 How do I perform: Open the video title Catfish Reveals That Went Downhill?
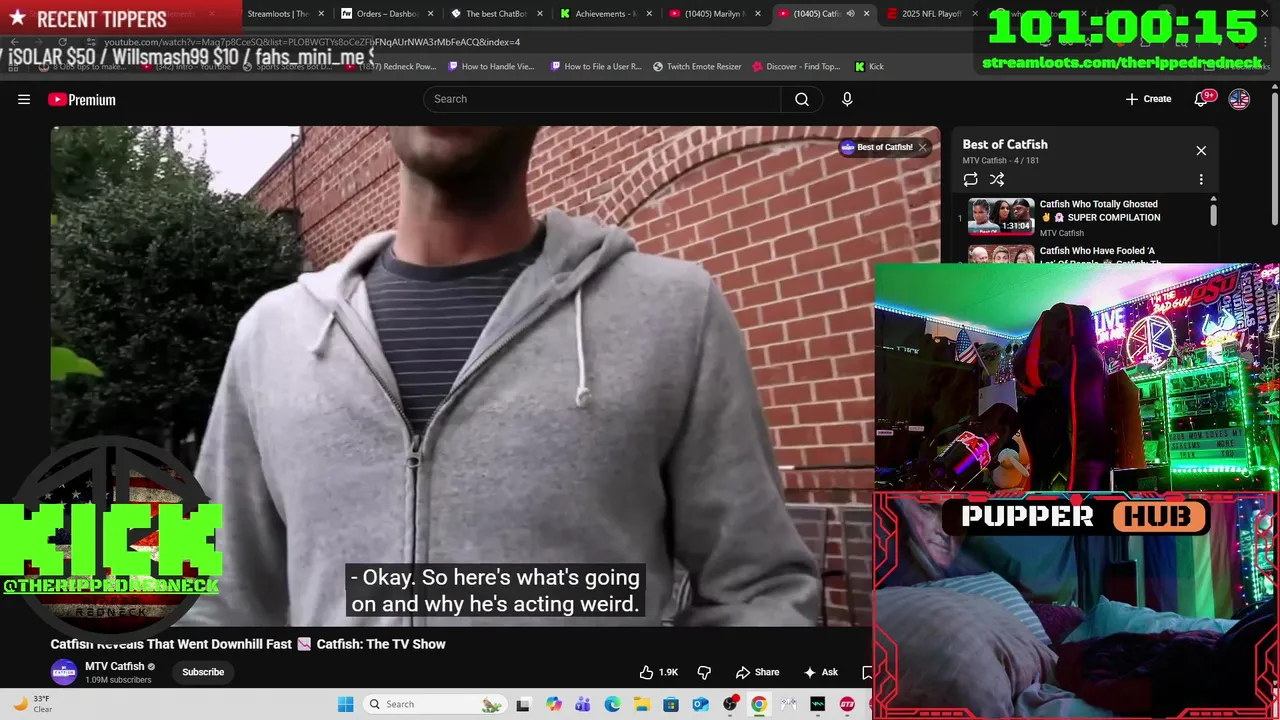click(248, 644)
